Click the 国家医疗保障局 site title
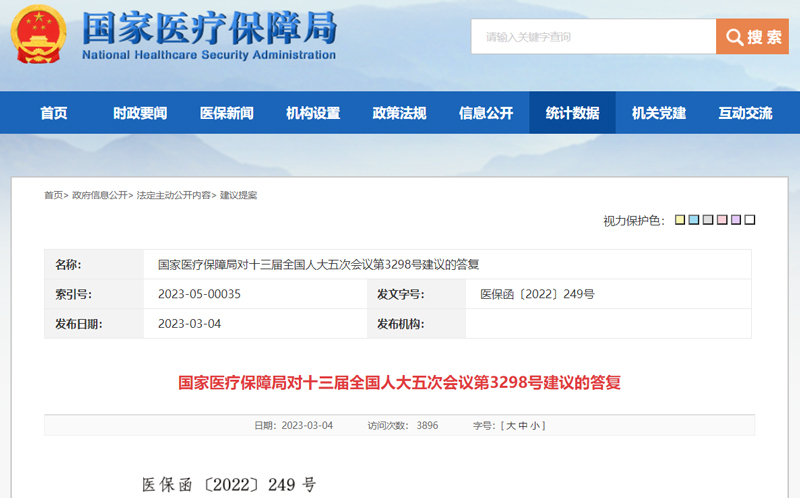800x498 pixels. [x=210, y=28]
